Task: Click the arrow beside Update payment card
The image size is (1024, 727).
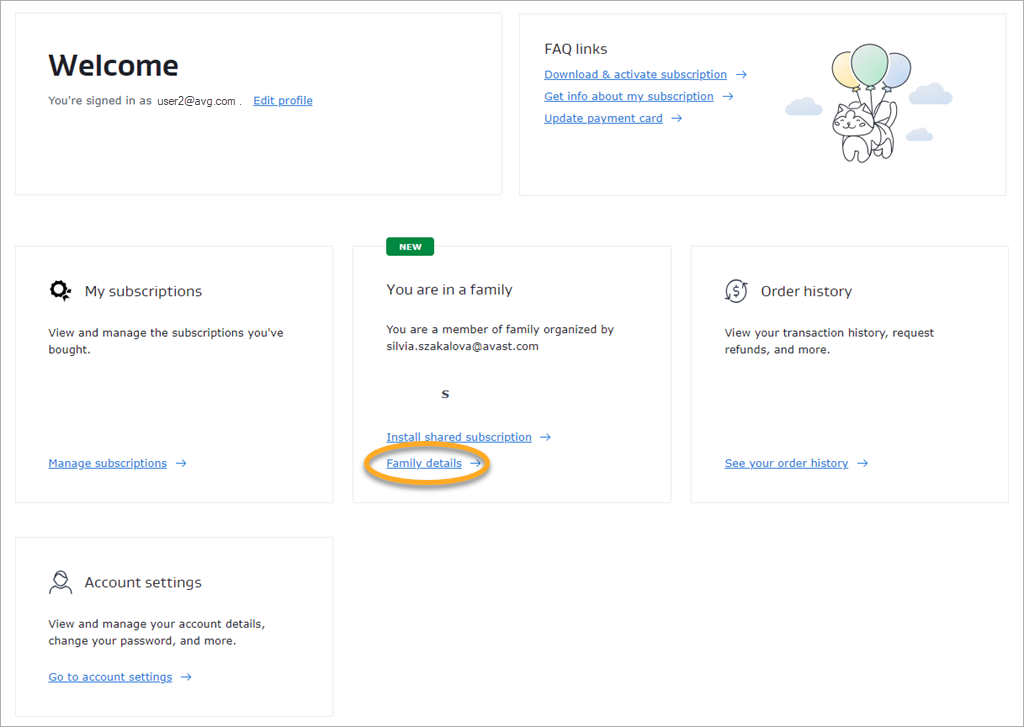Action: [x=677, y=119]
